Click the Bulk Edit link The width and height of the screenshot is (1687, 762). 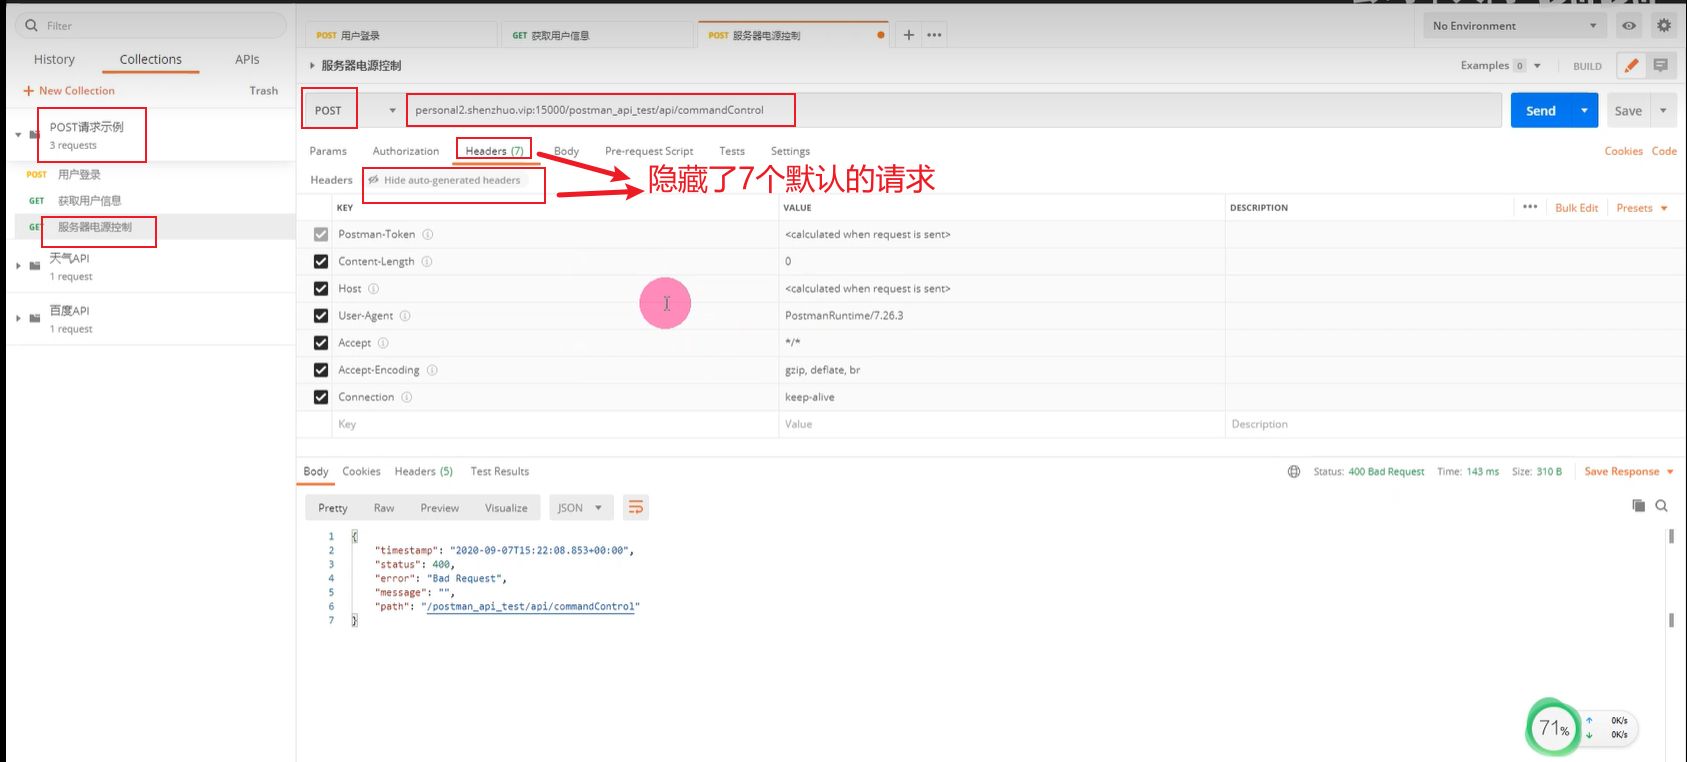[x=1576, y=208]
